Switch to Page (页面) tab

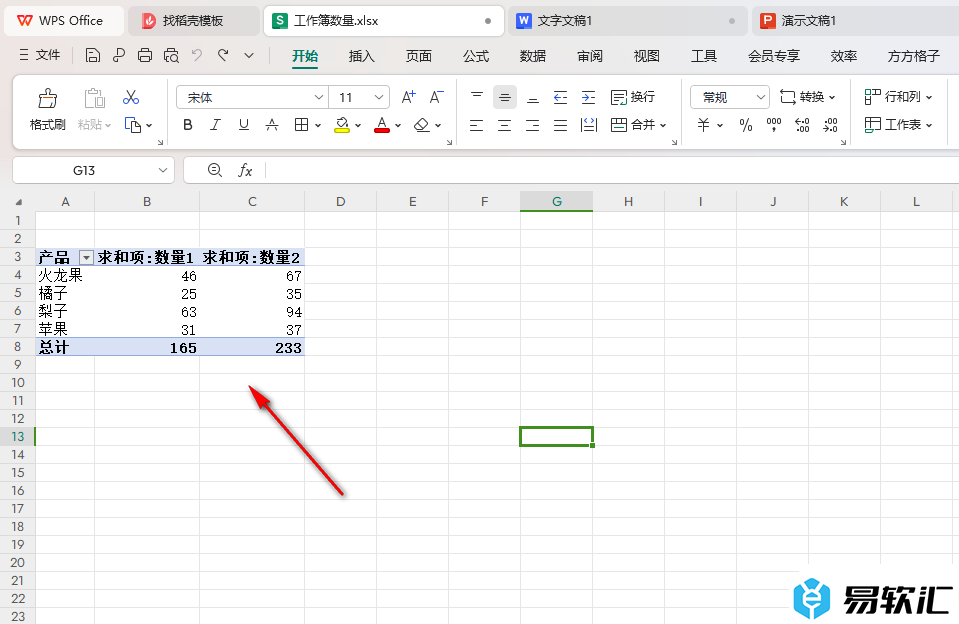[418, 56]
